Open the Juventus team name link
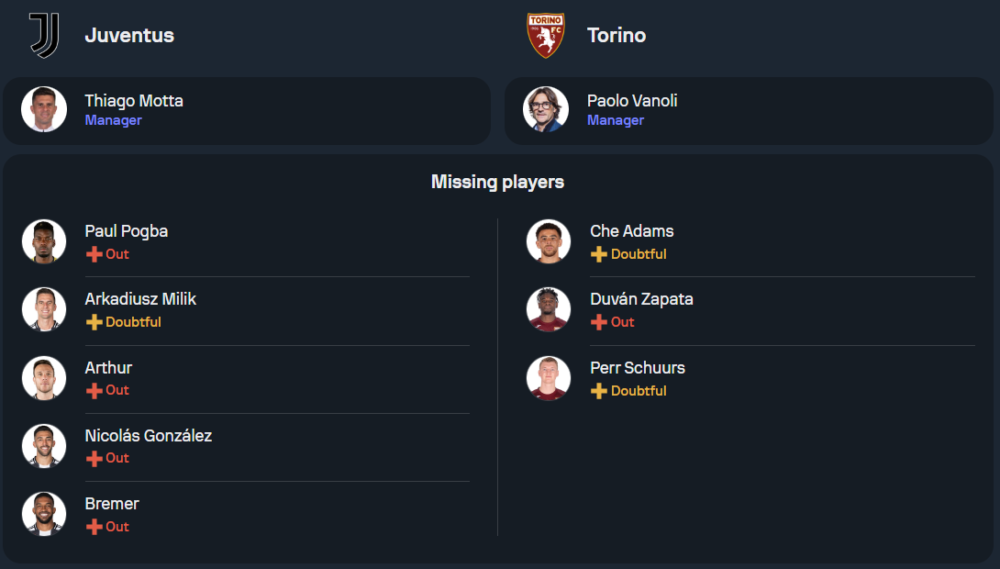This screenshot has height=569, width=1000. coord(129,35)
